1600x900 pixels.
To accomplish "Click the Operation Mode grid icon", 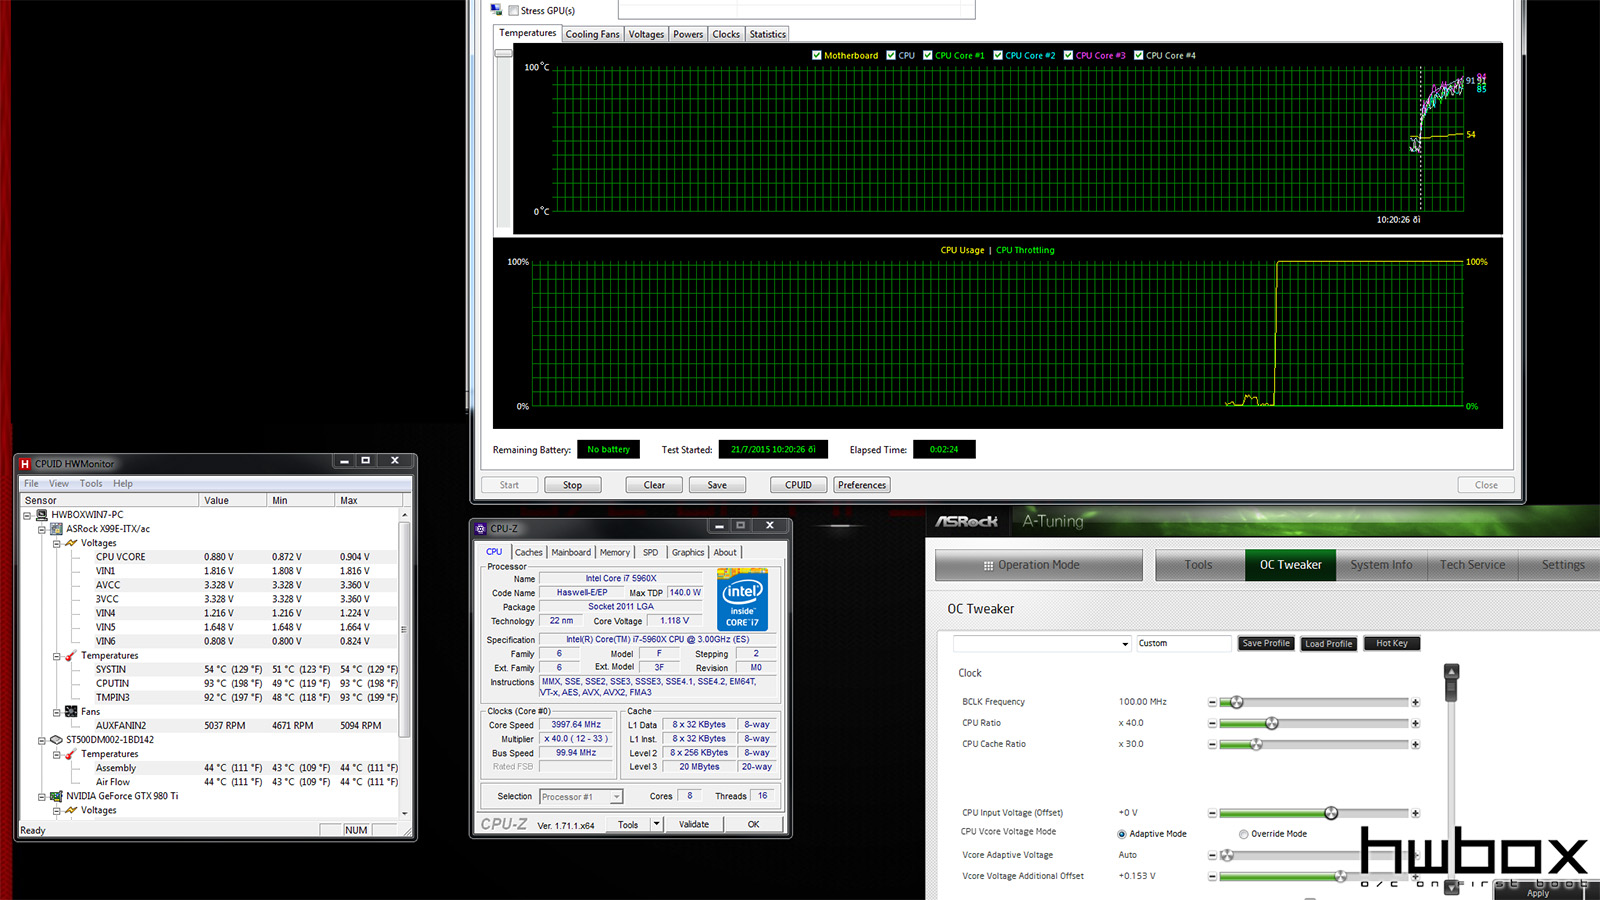I will [x=988, y=566].
